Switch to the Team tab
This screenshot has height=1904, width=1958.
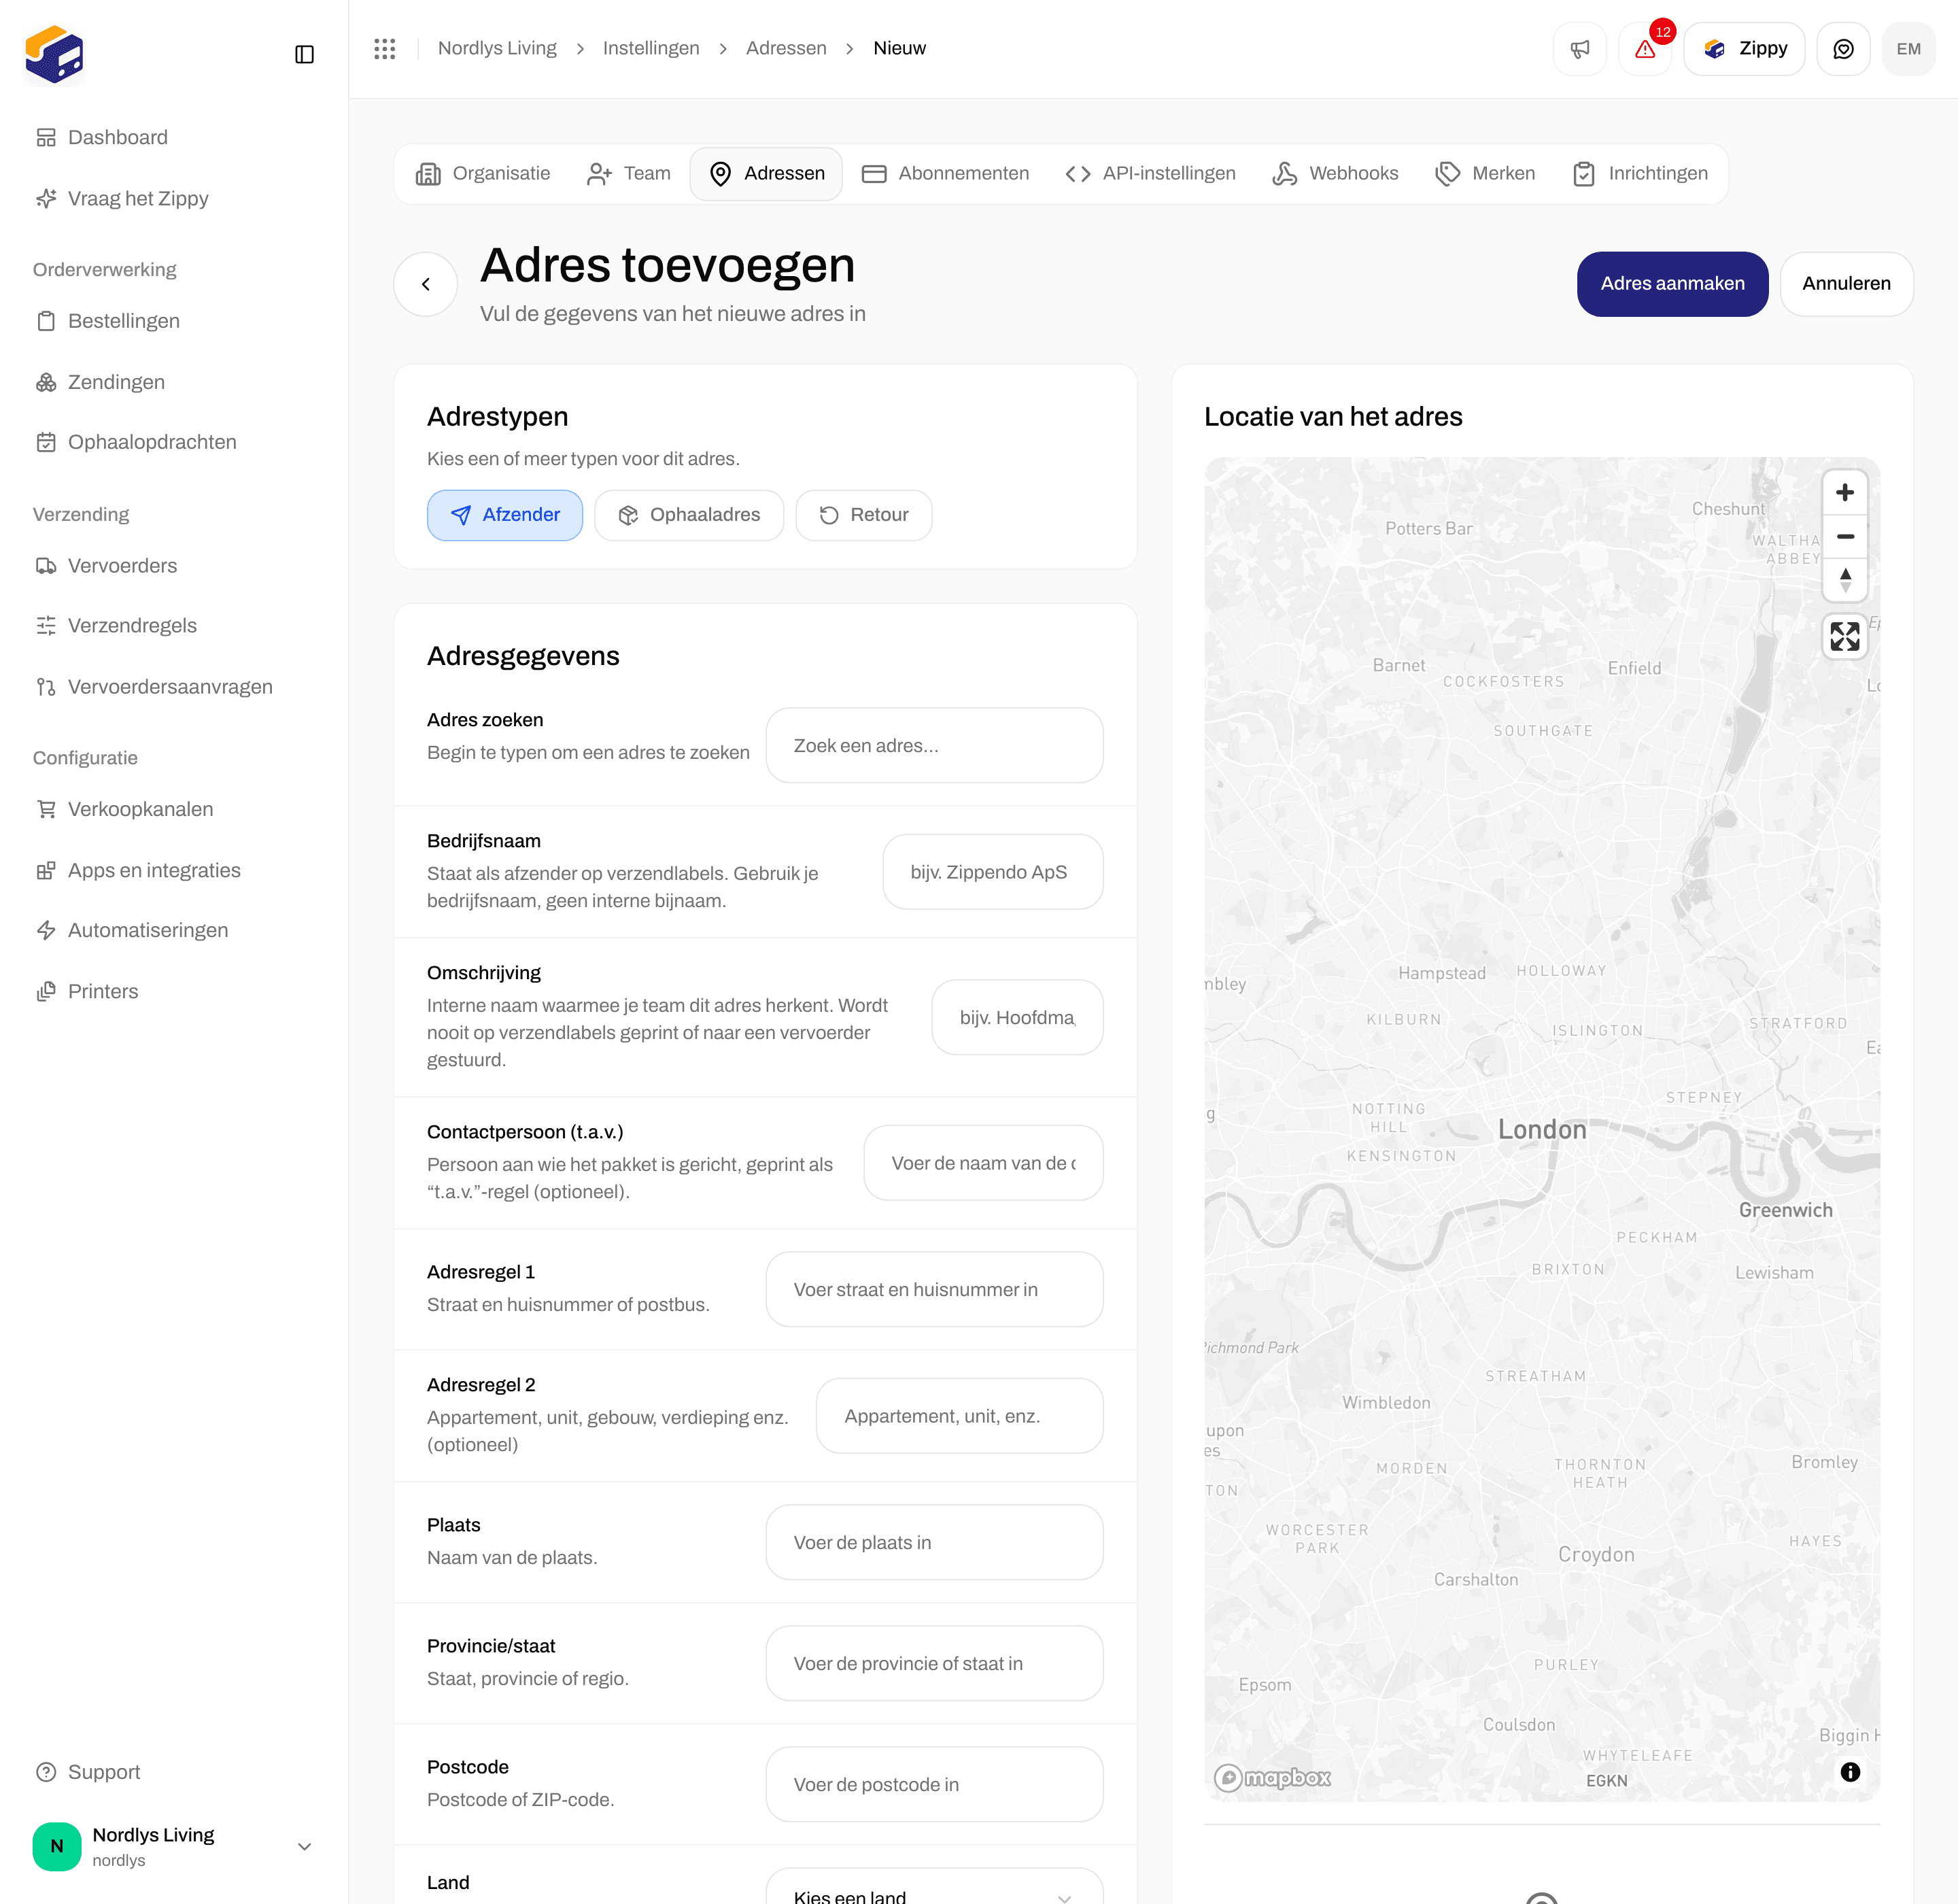coord(628,174)
